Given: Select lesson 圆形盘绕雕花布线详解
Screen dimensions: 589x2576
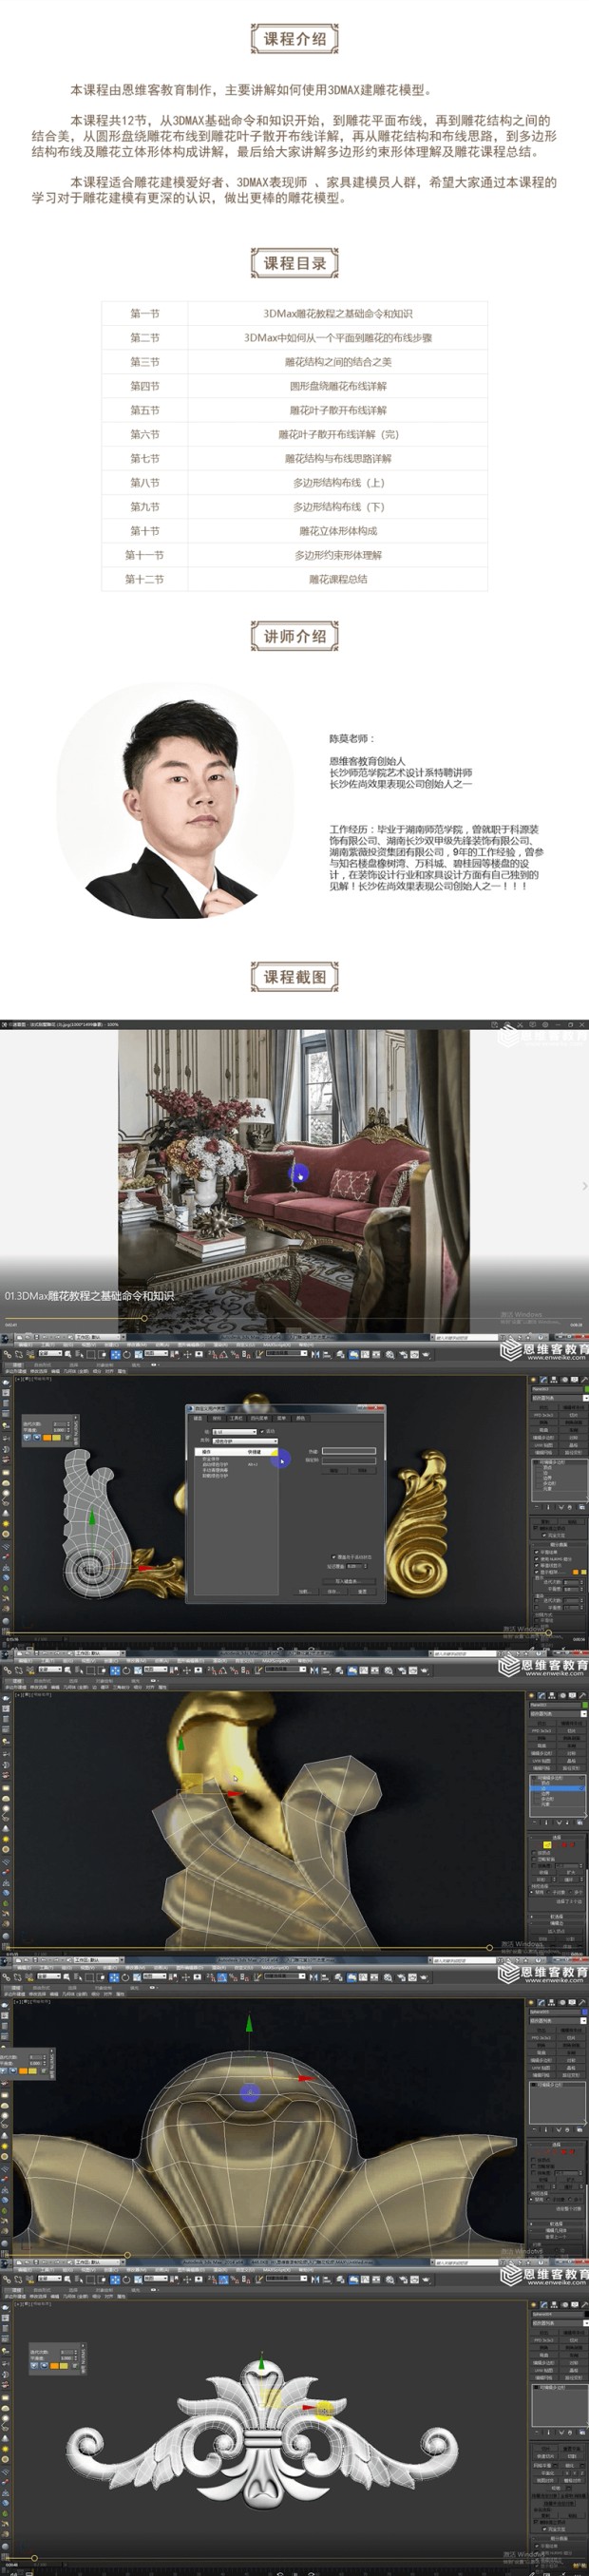Looking at the screenshot, I should (337, 386).
